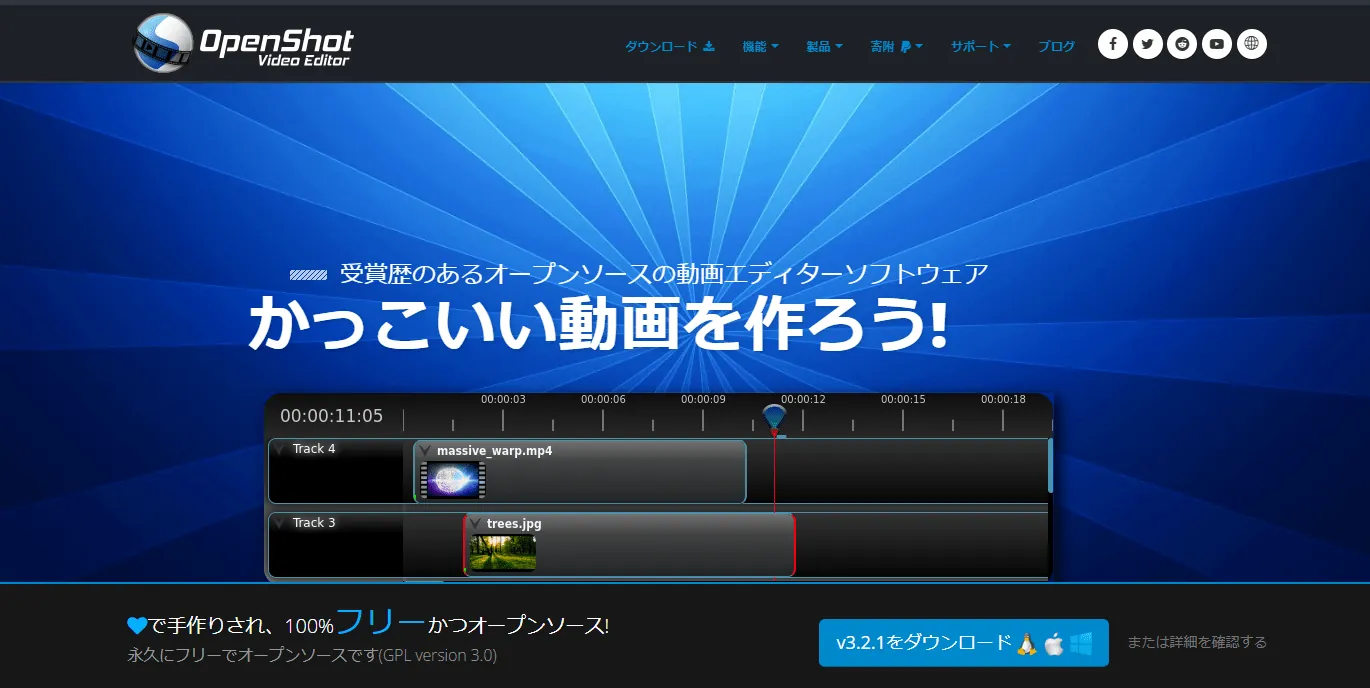Click the Apple icon on download button

click(1054, 643)
